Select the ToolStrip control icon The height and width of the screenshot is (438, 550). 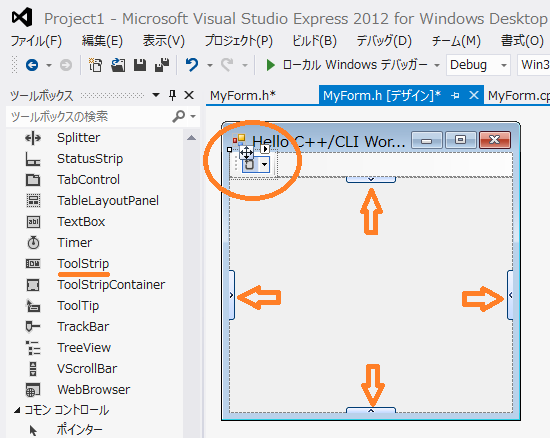pyautogui.click(x=33, y=264)
